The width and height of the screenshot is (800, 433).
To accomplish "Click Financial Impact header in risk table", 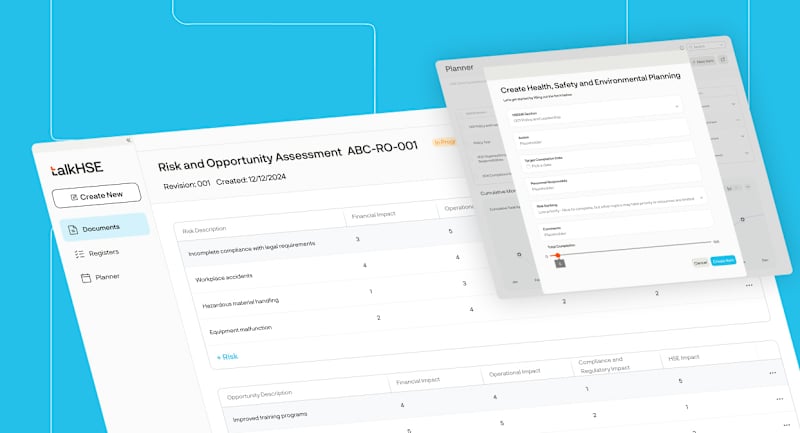I will [373, 215].
